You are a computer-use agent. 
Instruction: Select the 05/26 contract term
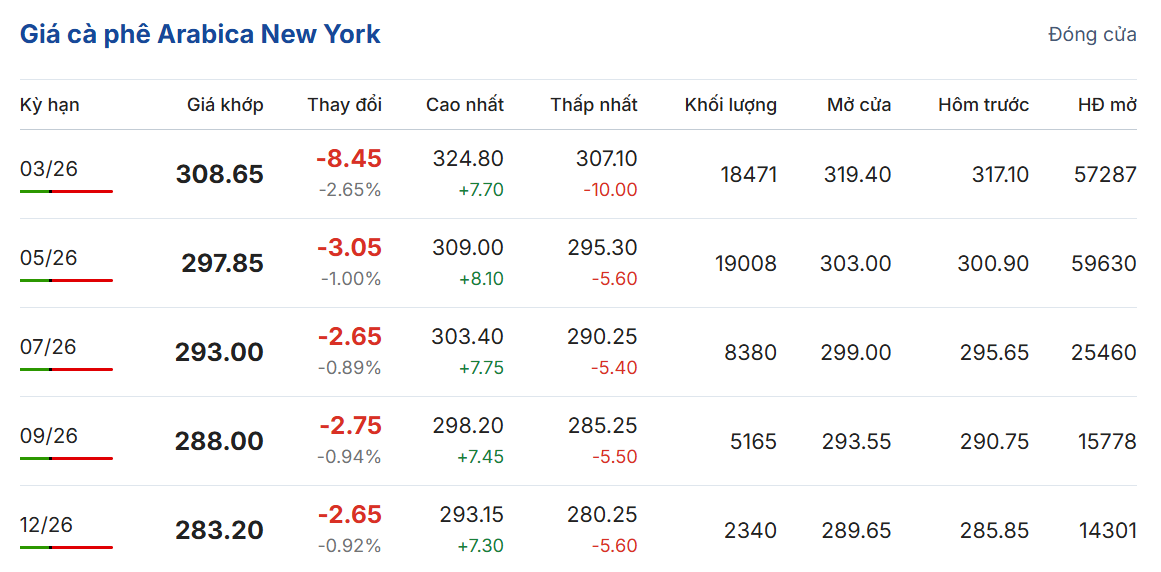pos(49,258)
